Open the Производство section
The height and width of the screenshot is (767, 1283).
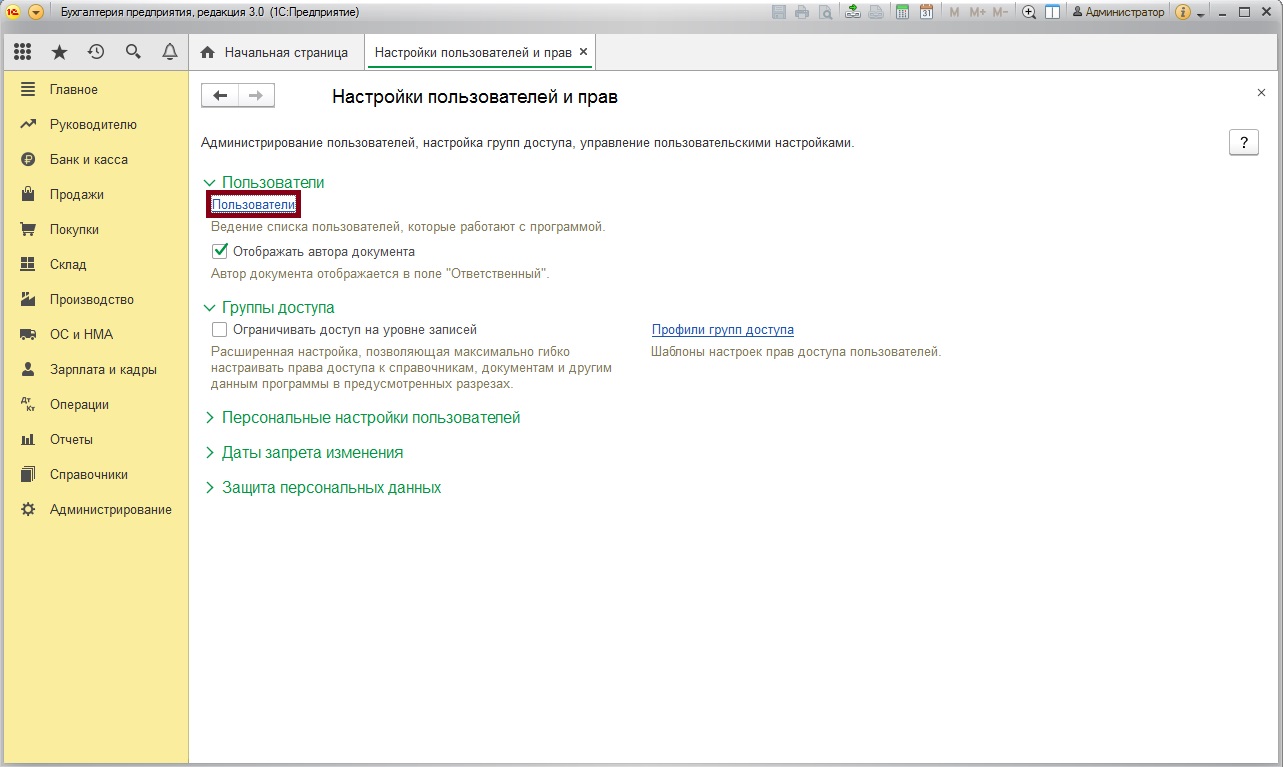coord(92,299)
